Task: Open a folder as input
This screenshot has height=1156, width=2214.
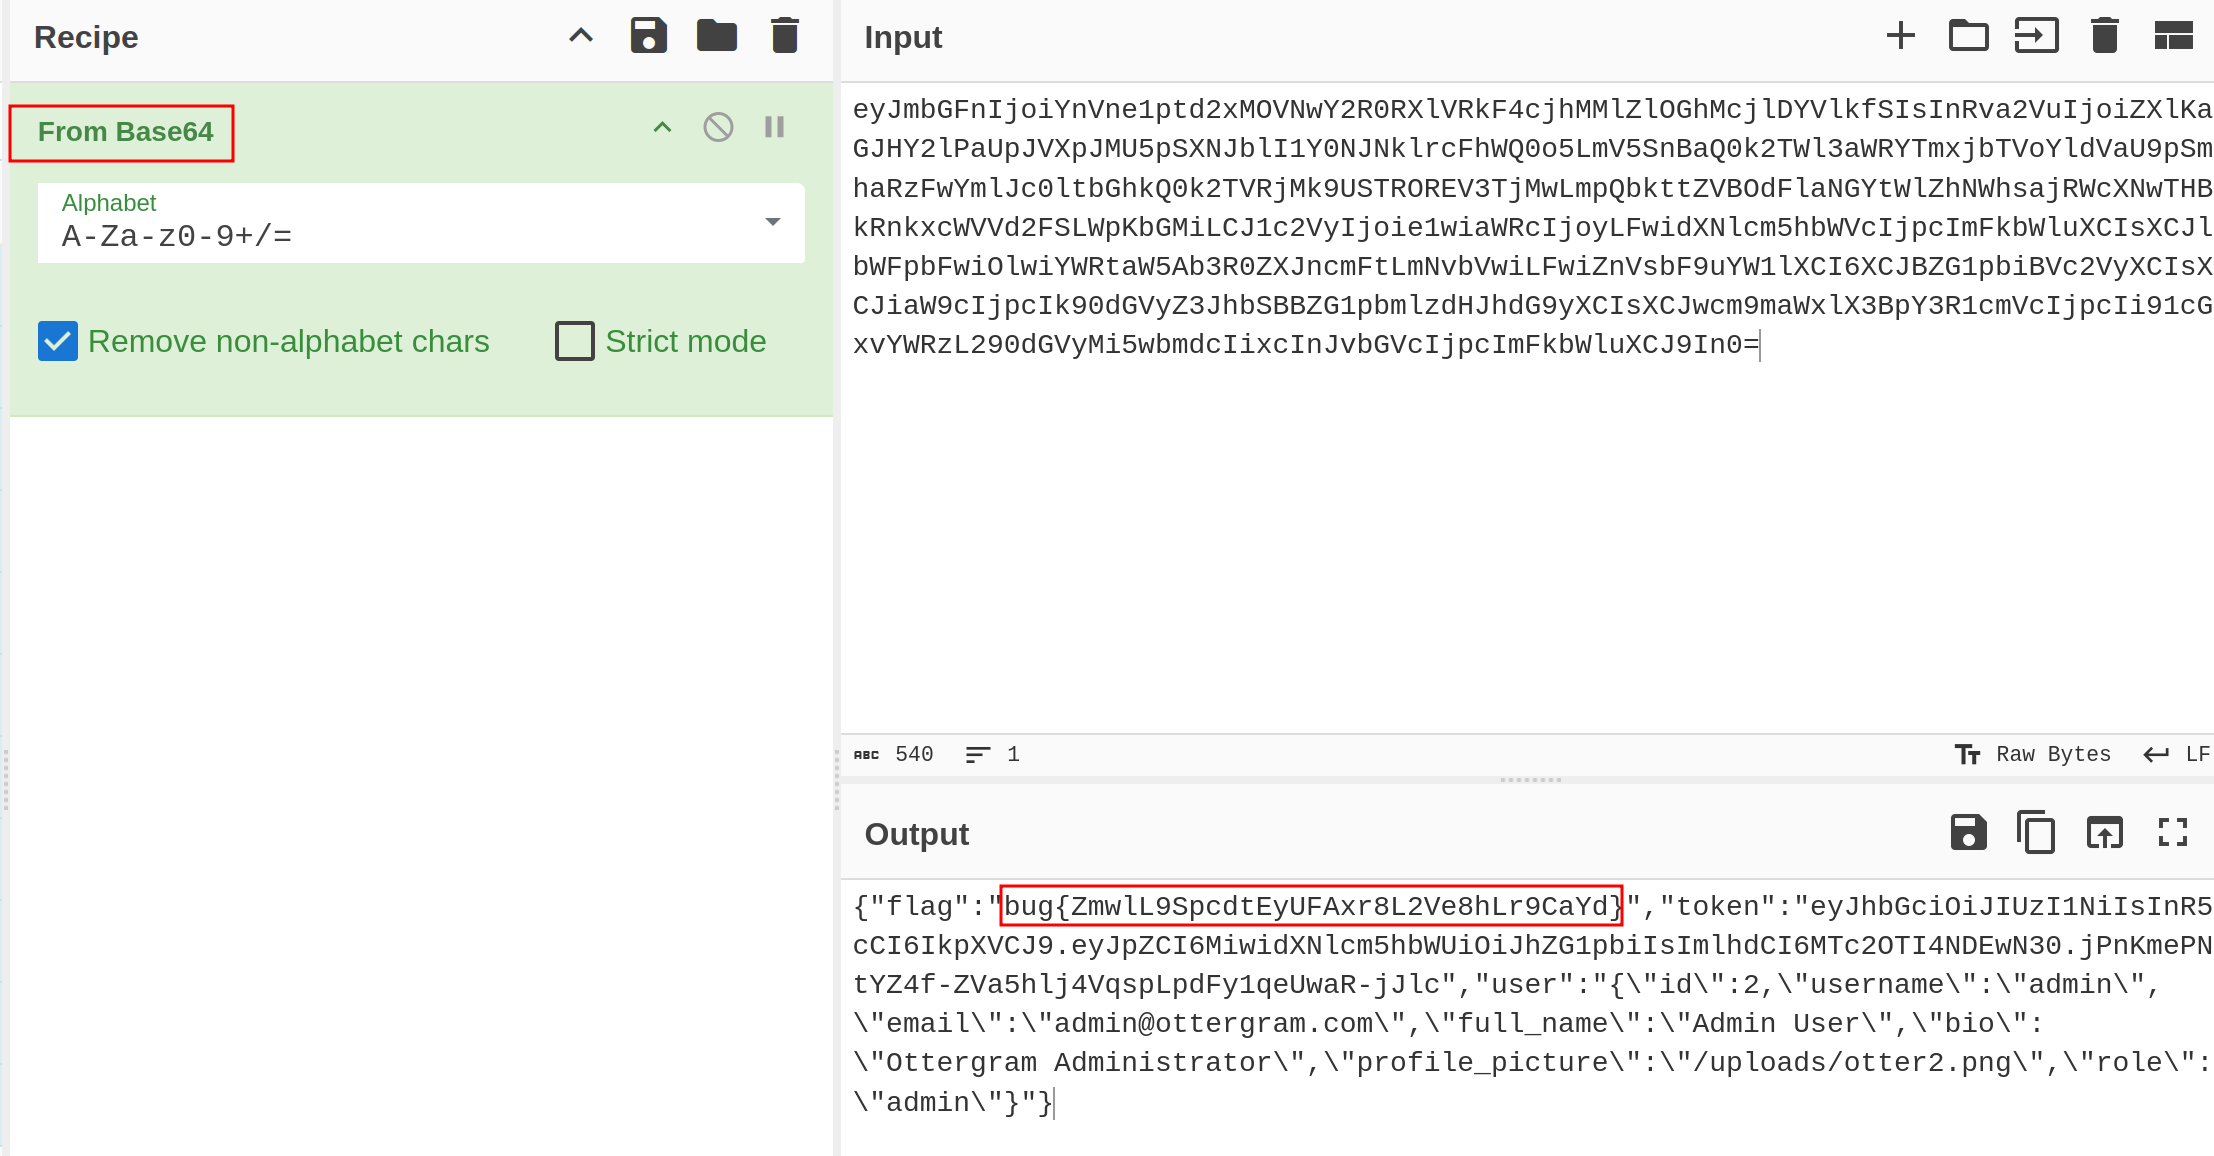Action: pos(1968,36)
